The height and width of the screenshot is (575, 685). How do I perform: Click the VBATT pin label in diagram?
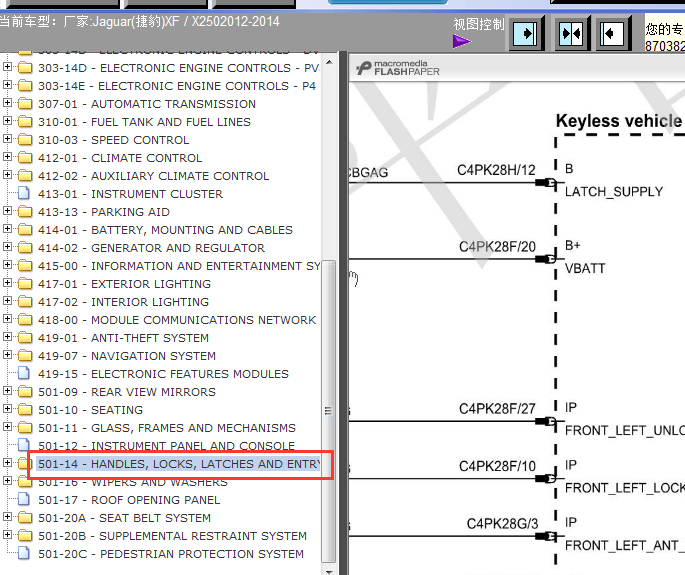(585, 268)
